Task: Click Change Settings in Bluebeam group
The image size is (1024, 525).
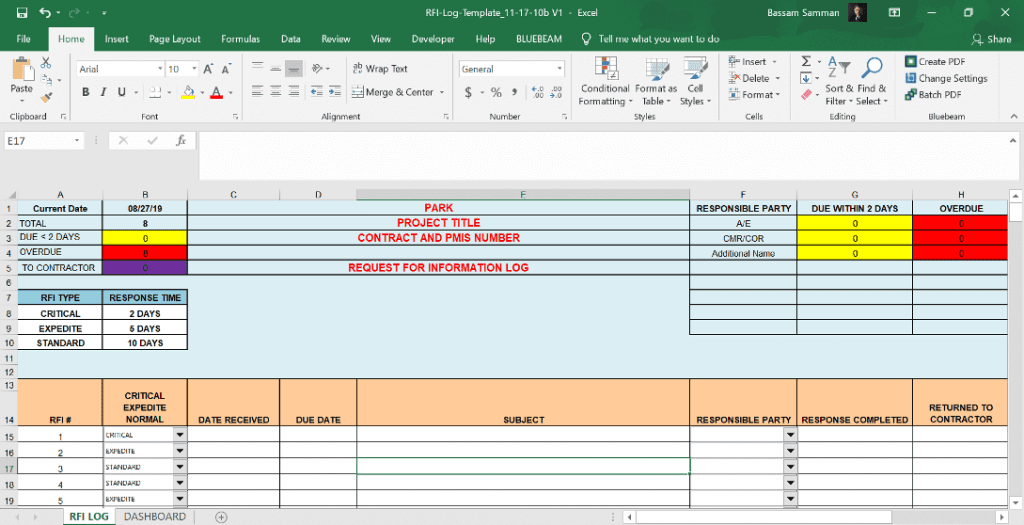Action: pos(946,78)
